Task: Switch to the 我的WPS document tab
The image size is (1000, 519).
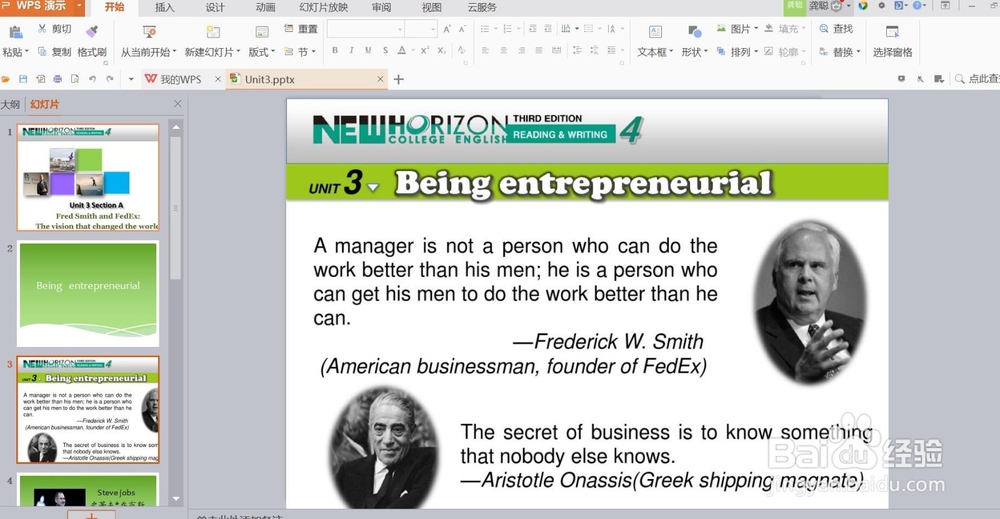Action: pos(180,79)
